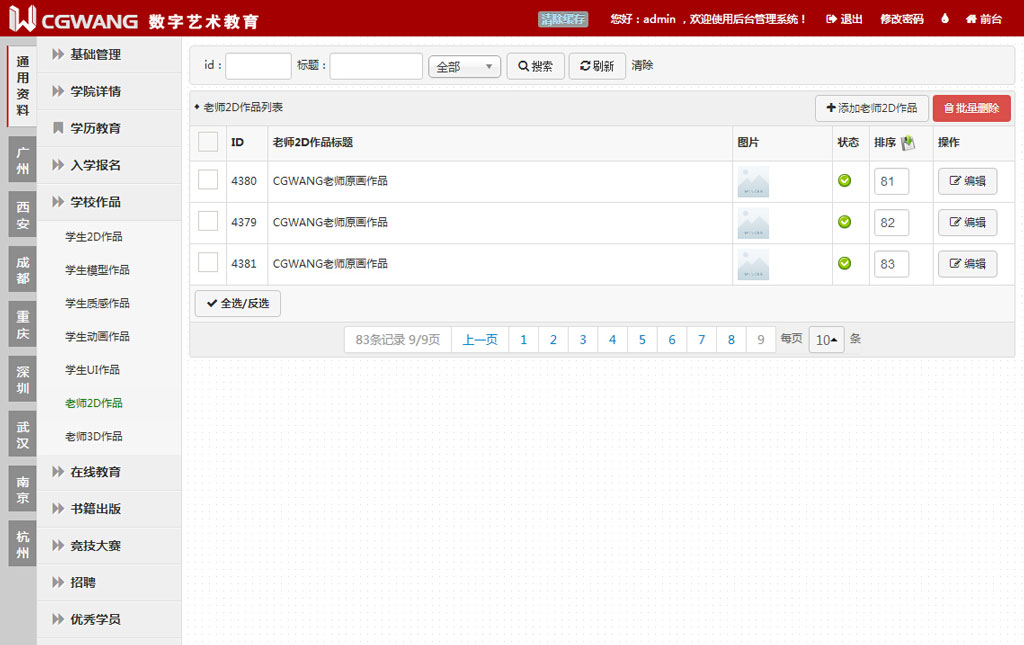Expand the 在线教育 menu

pos(108,472)
